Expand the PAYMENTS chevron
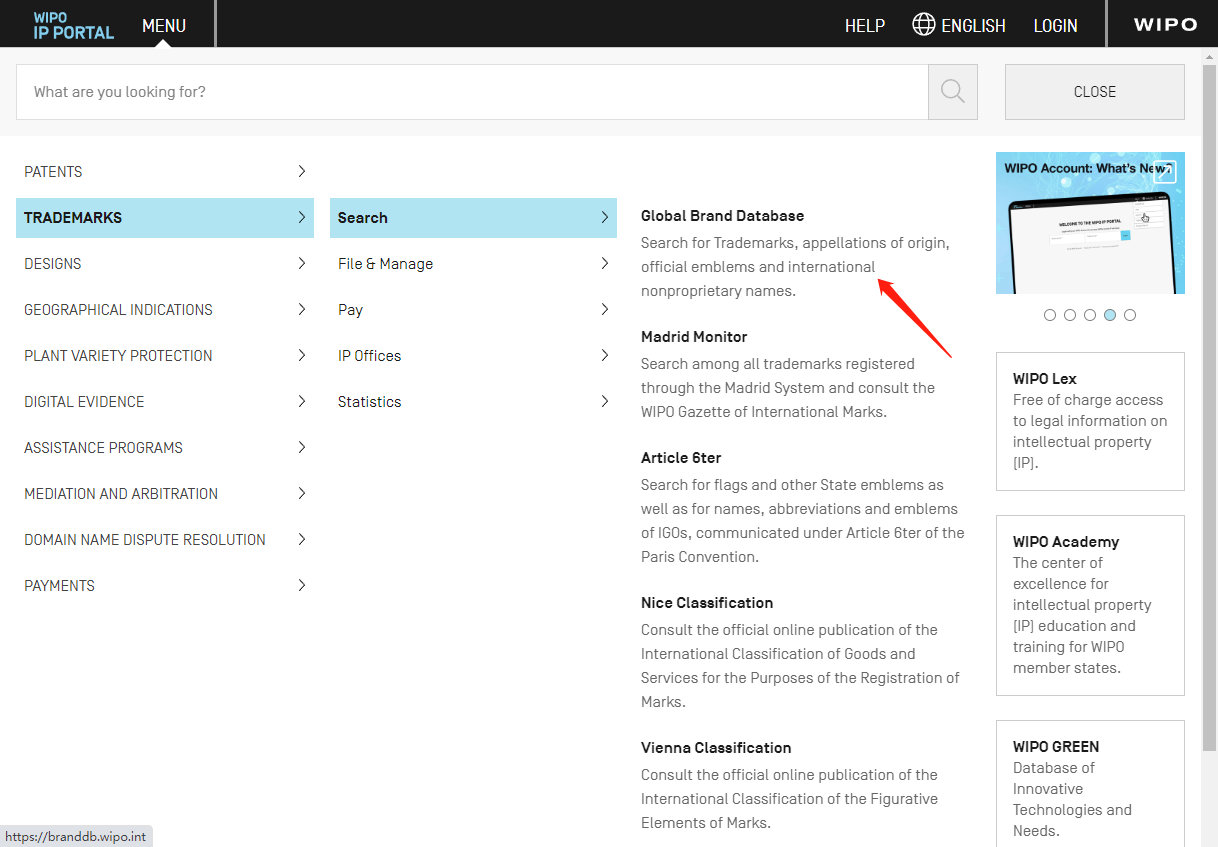Viewport: 1218px width, 847px height. (x=302, y=585)
